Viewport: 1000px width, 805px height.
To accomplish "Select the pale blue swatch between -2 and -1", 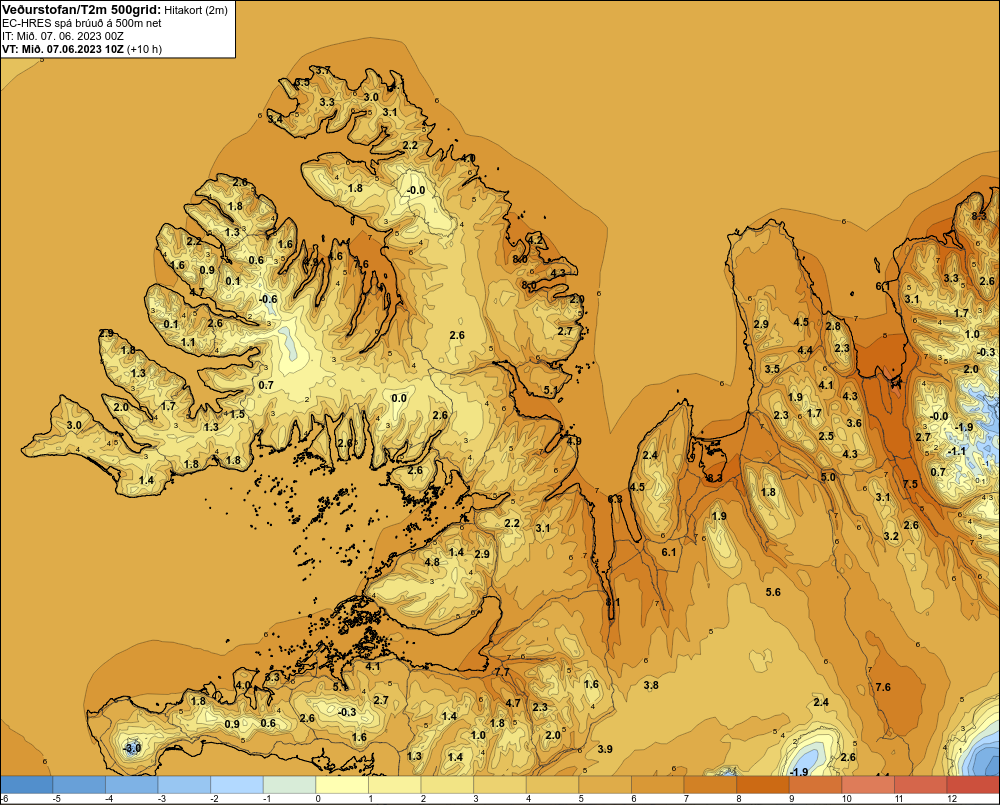I will 237,784.
